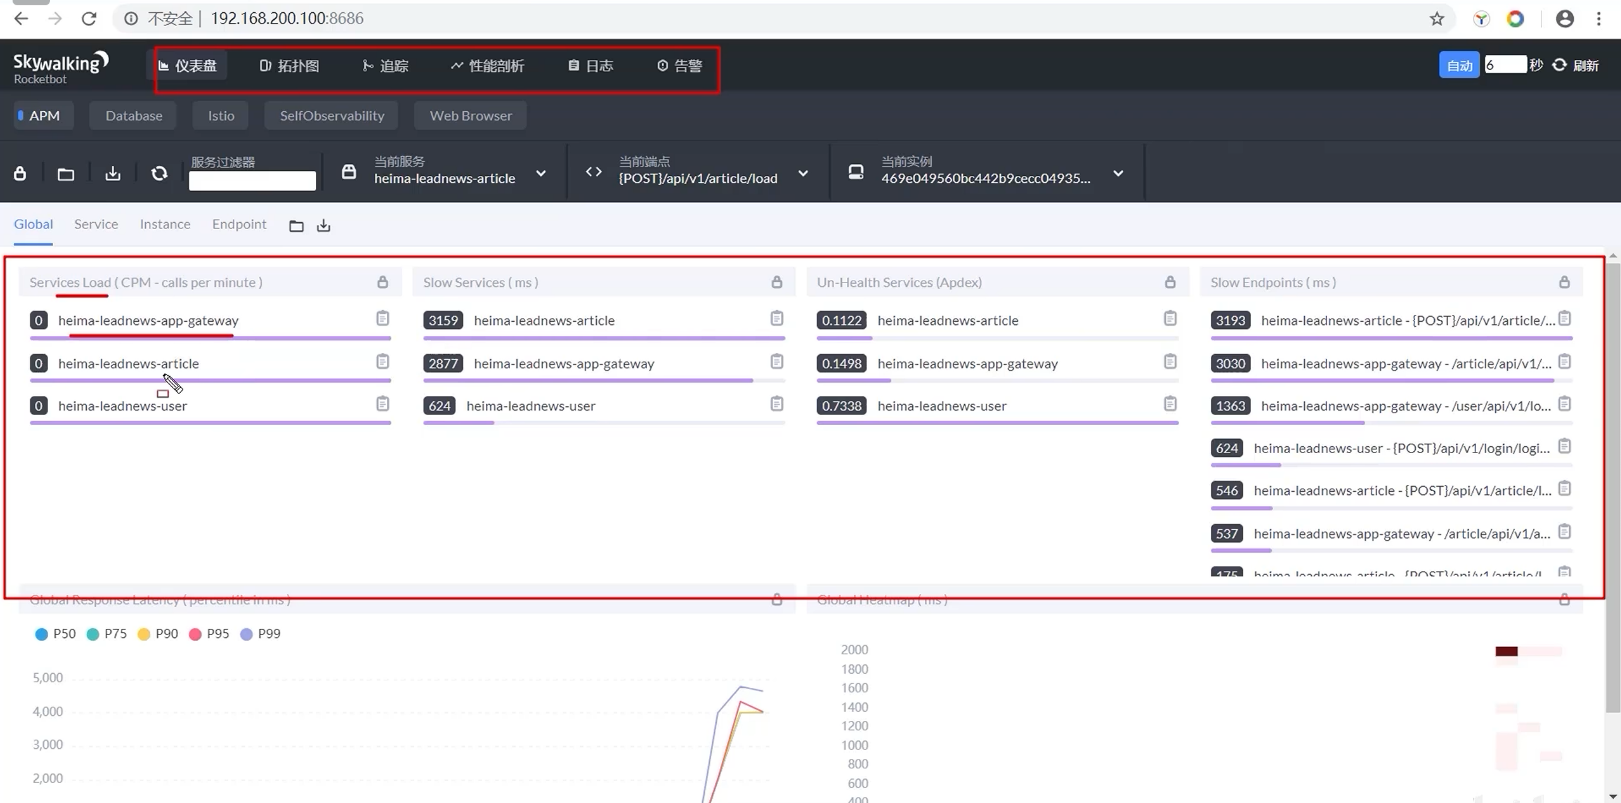
Task: Toggle the P99 legend series
Action: [x=260, y=634]
